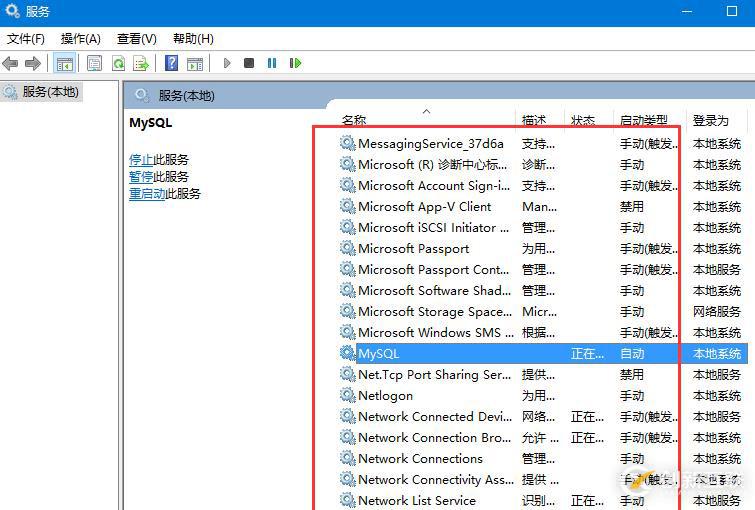The width and height of the screenshot is (755, 510).
Task: Open the 文件(F) menu
Action: [26, 39]
